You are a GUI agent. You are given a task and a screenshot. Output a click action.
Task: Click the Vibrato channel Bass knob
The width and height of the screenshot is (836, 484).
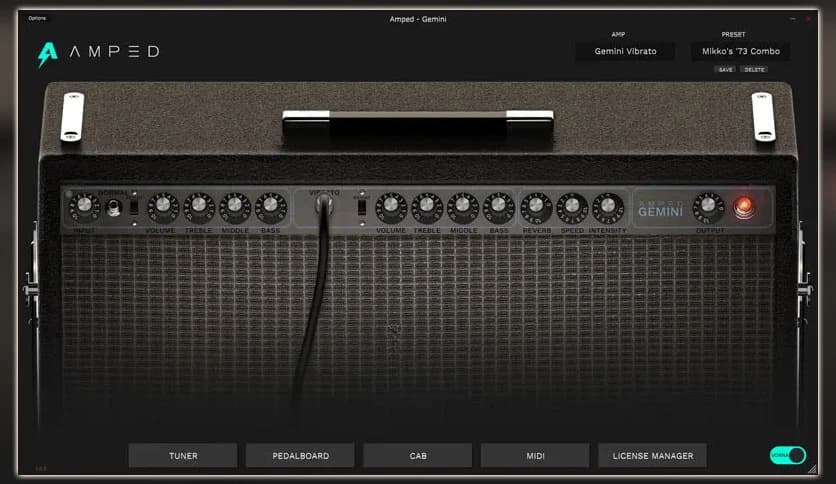click(499, 207)
